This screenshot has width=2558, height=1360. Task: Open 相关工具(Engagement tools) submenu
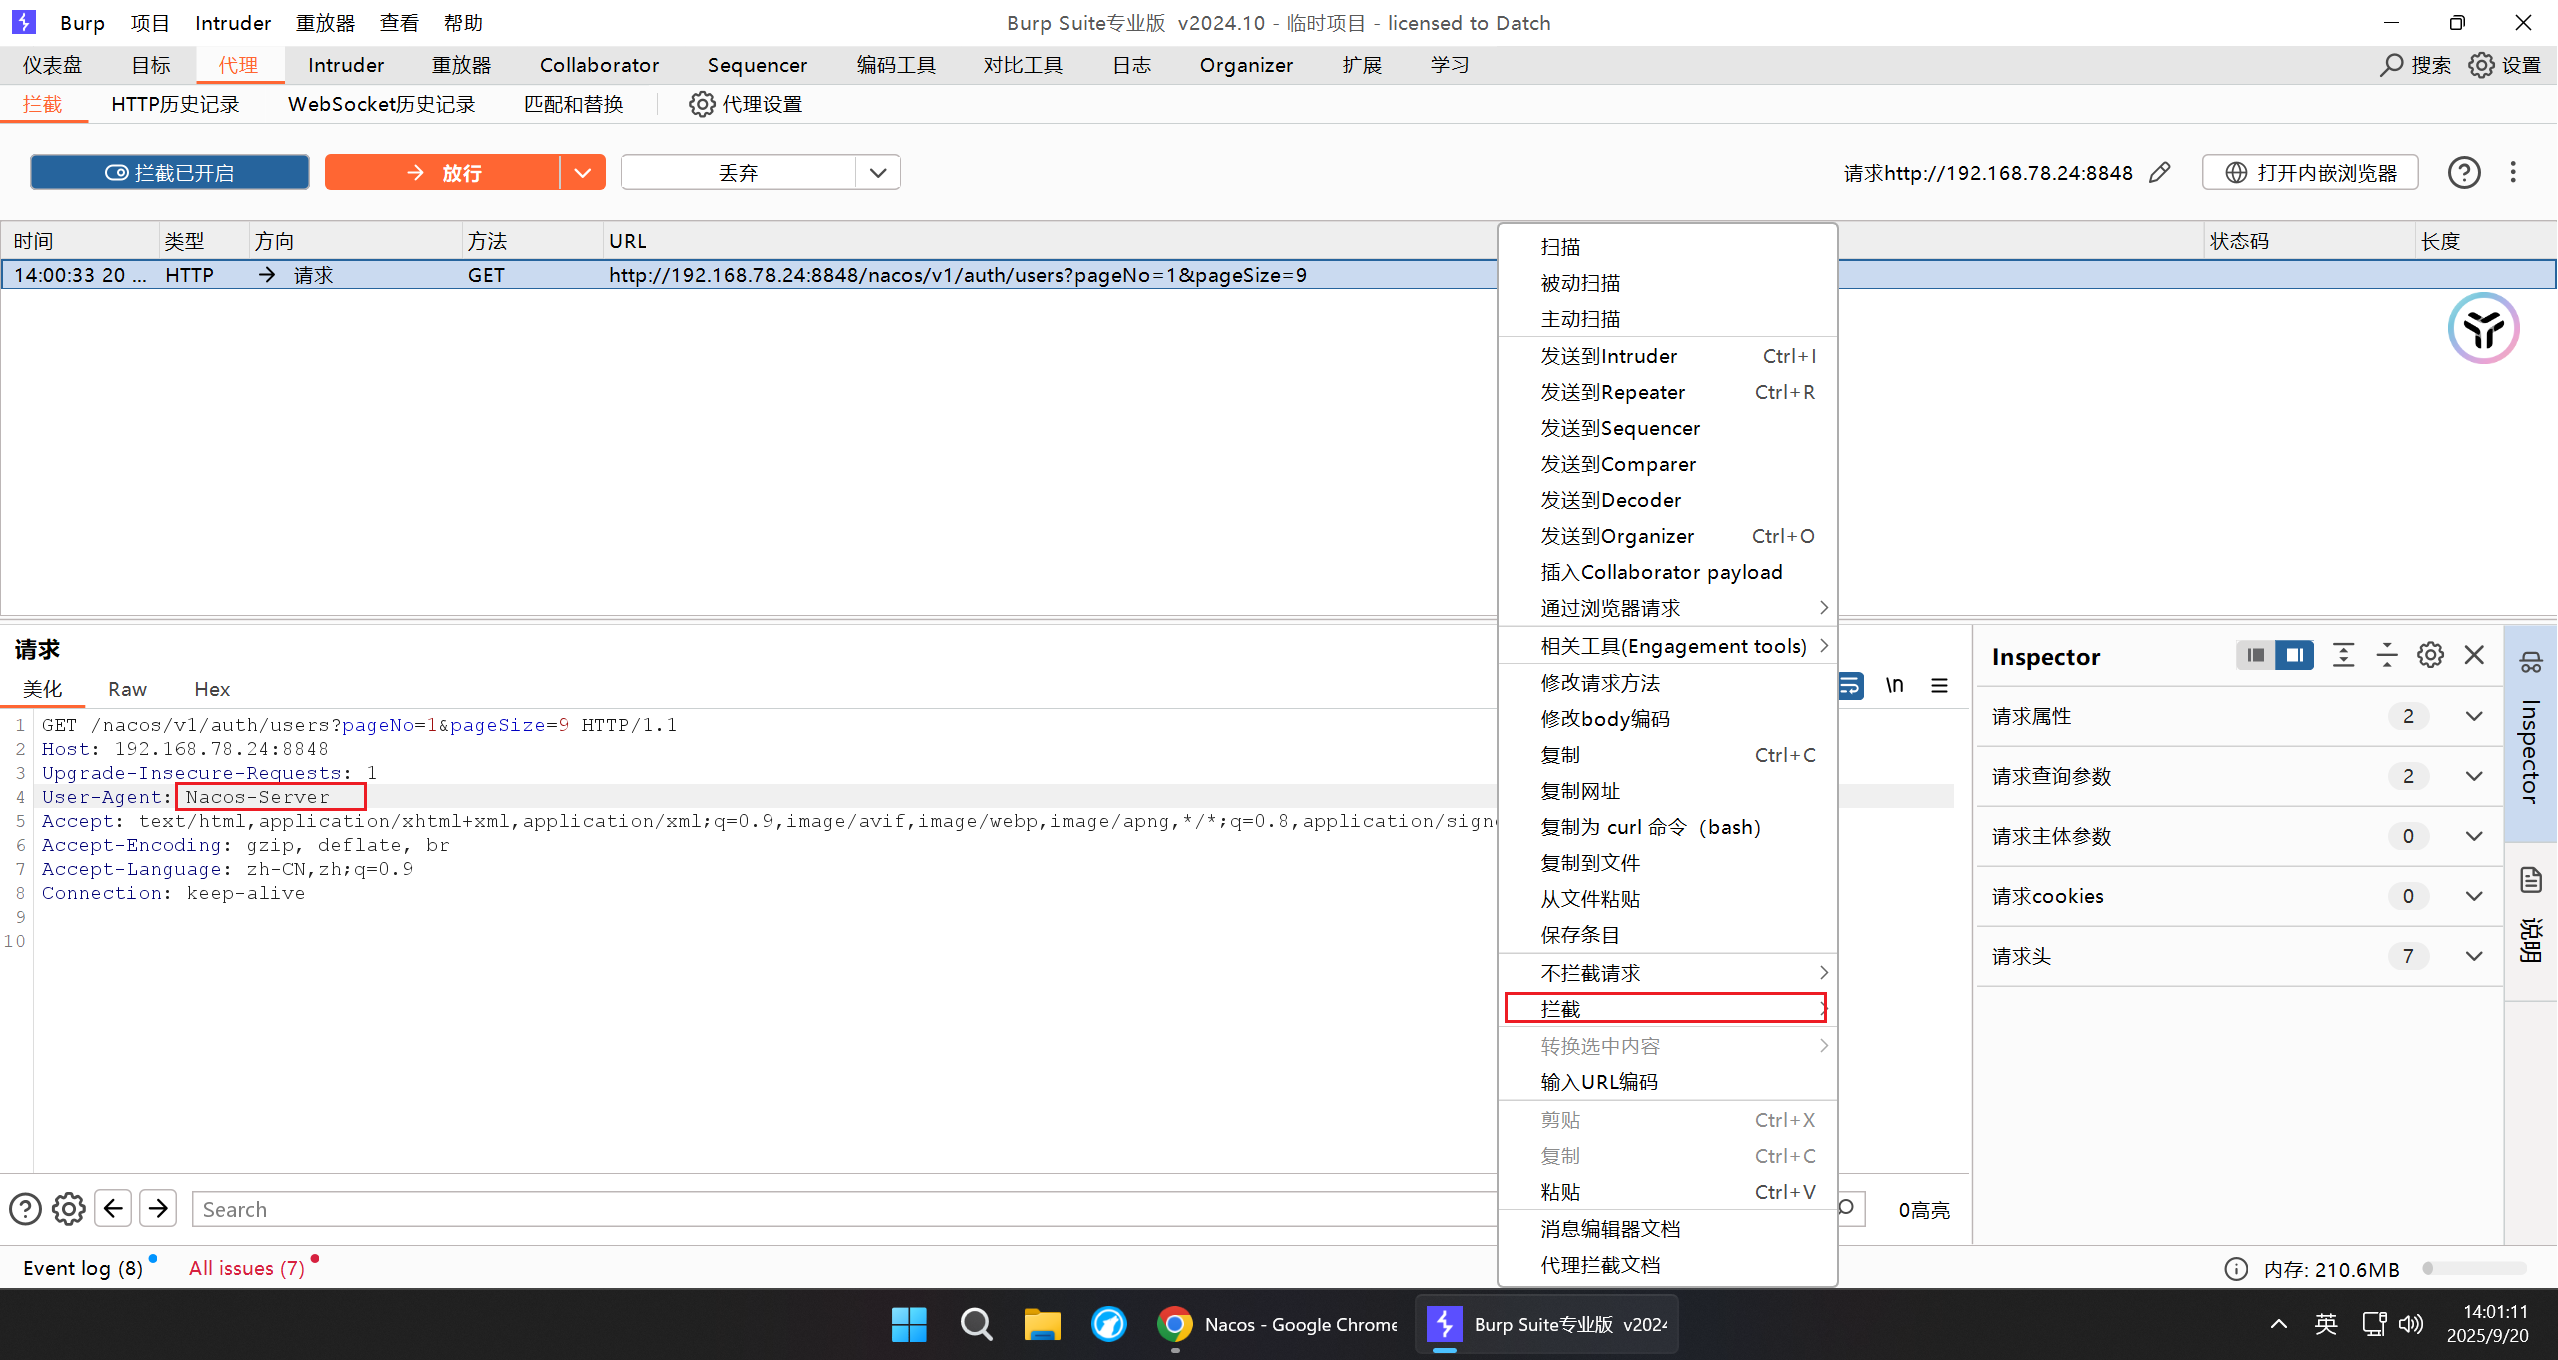1668,646
